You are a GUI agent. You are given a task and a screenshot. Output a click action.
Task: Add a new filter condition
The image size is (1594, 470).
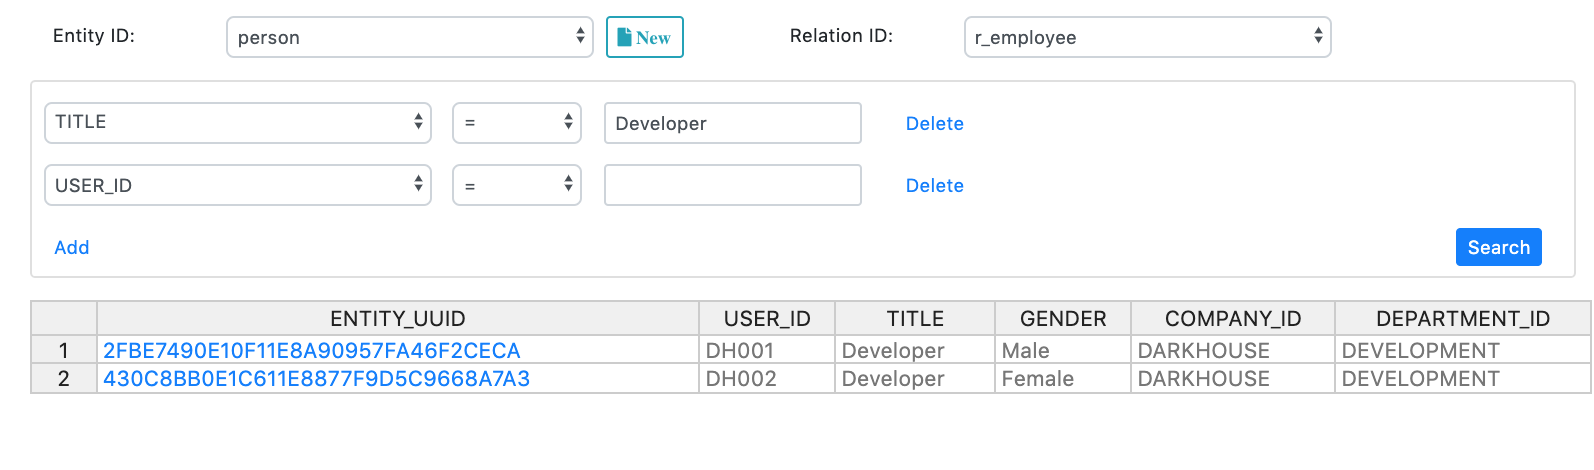[x=72, y=247]
